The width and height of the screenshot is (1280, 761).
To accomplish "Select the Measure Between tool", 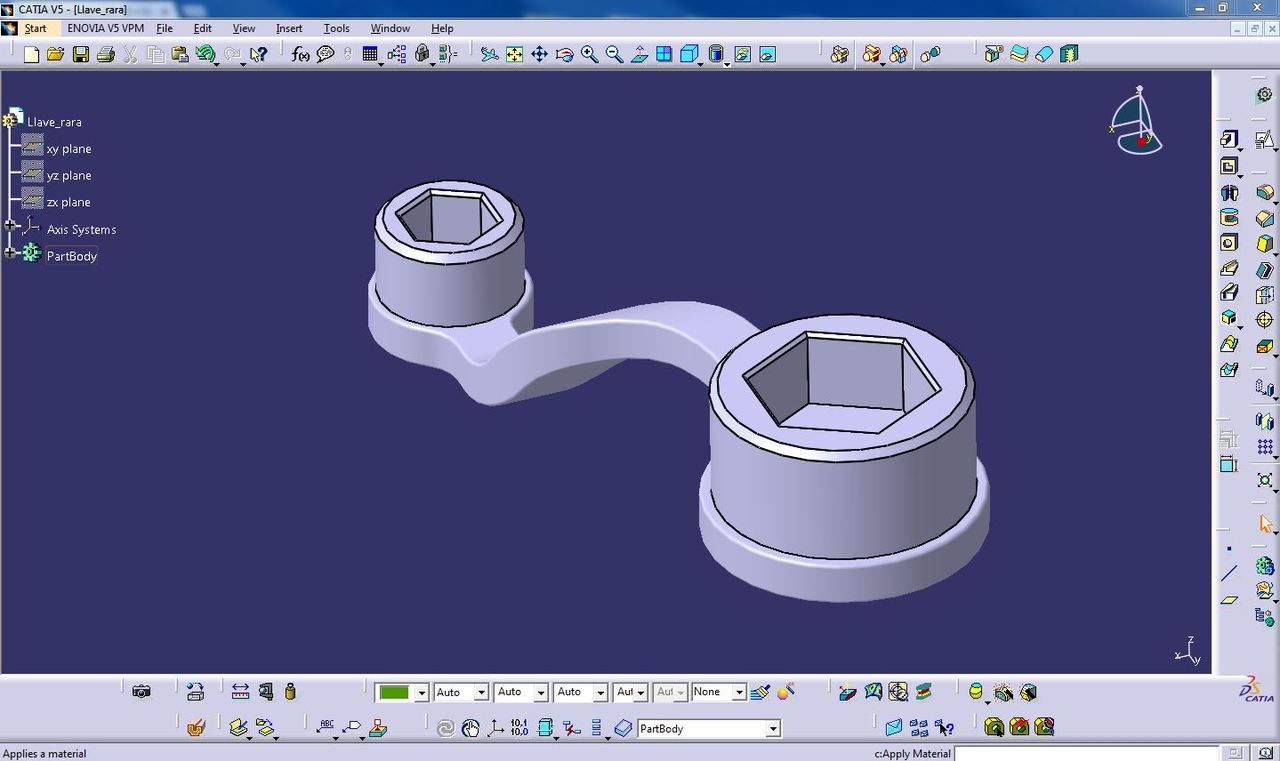I will tap(240, 691).
